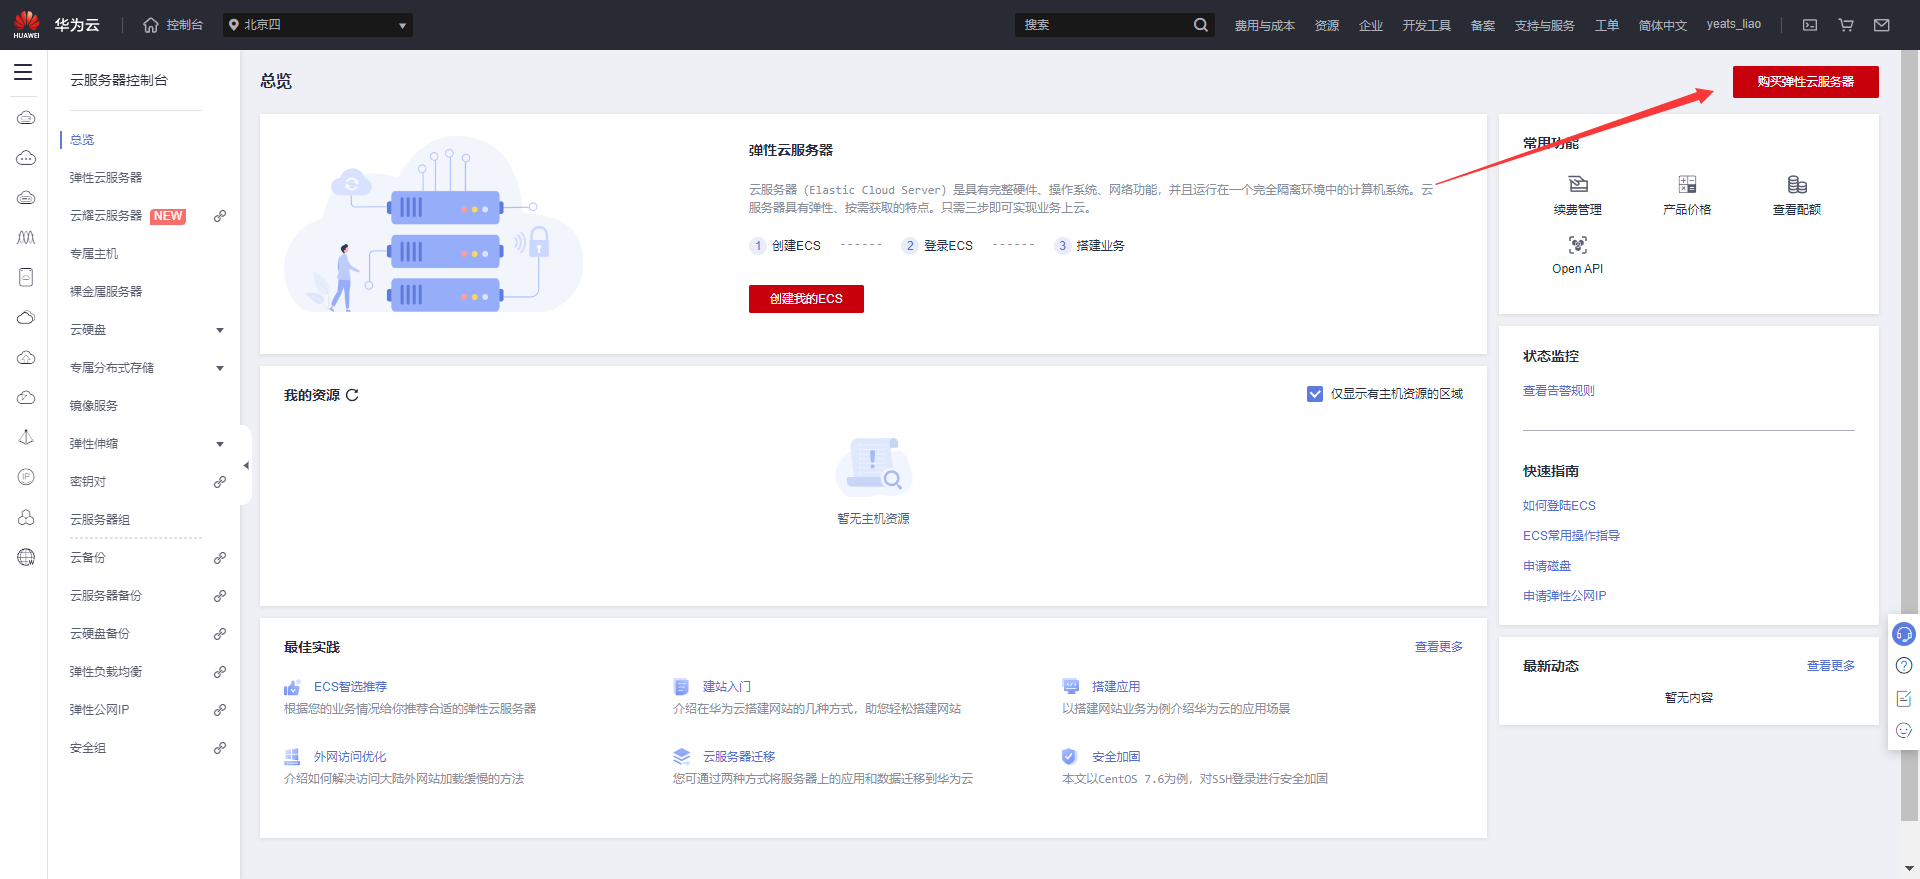The image size is (1920, 879).
Task: Open the cloud shell terminal icon
Action: (1810, 25)
